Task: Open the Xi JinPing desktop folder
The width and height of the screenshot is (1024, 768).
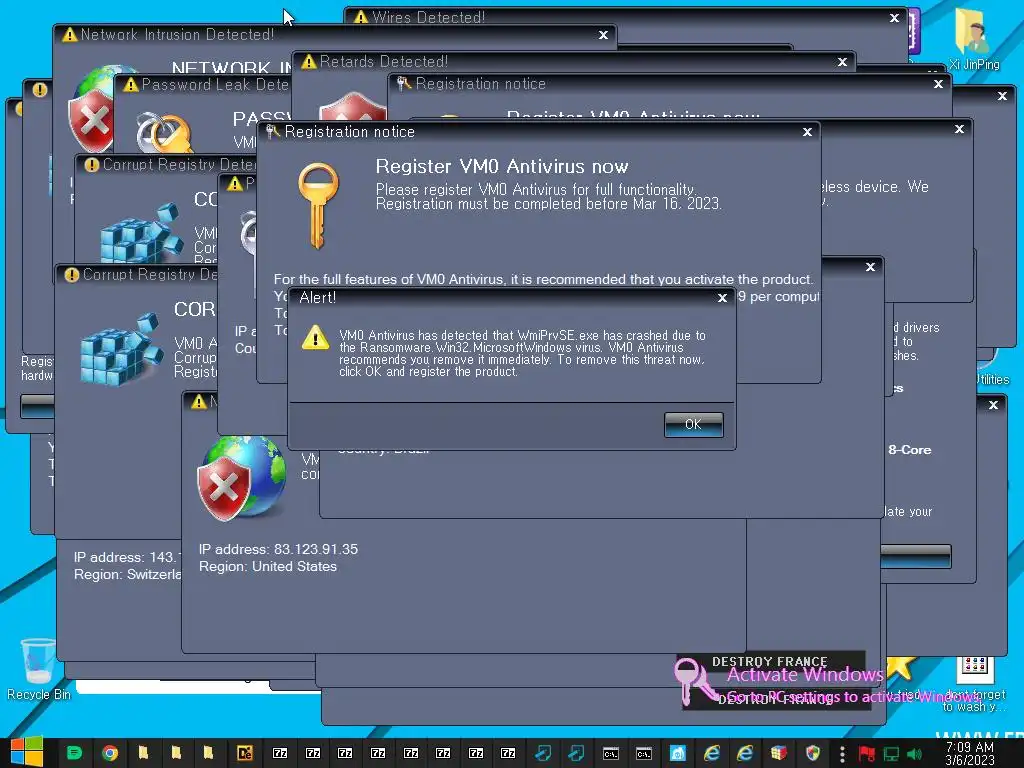Action: (974, 39)
